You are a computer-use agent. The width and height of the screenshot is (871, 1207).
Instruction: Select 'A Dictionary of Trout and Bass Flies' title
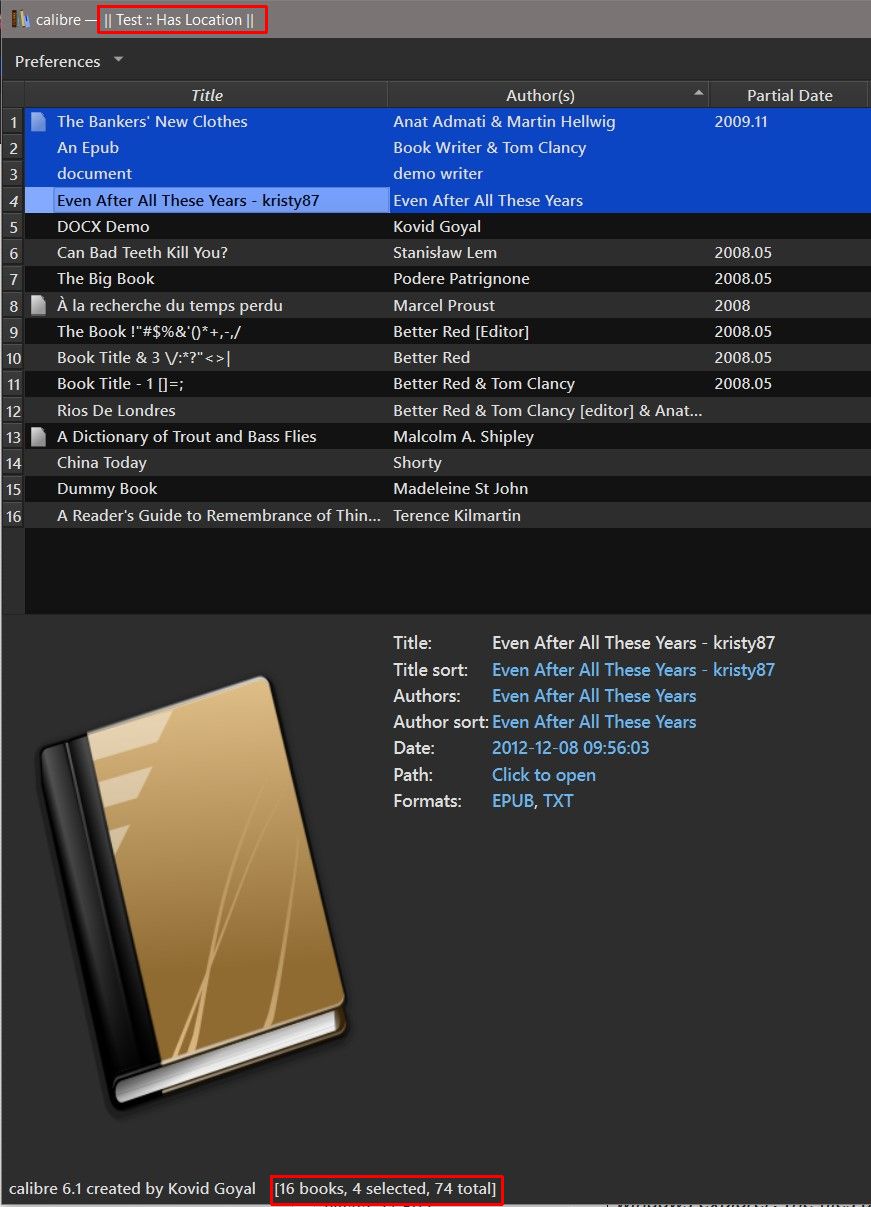pos(187,437)
